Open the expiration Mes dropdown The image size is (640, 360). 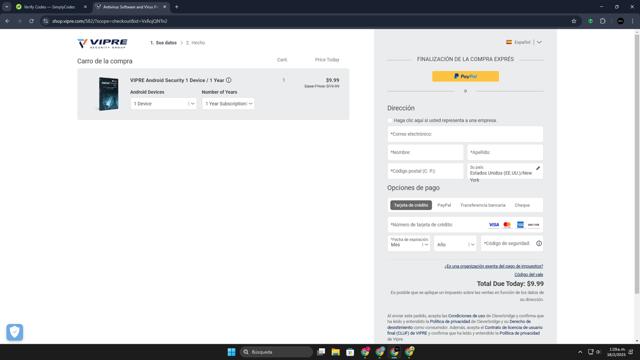coord(409,243)
